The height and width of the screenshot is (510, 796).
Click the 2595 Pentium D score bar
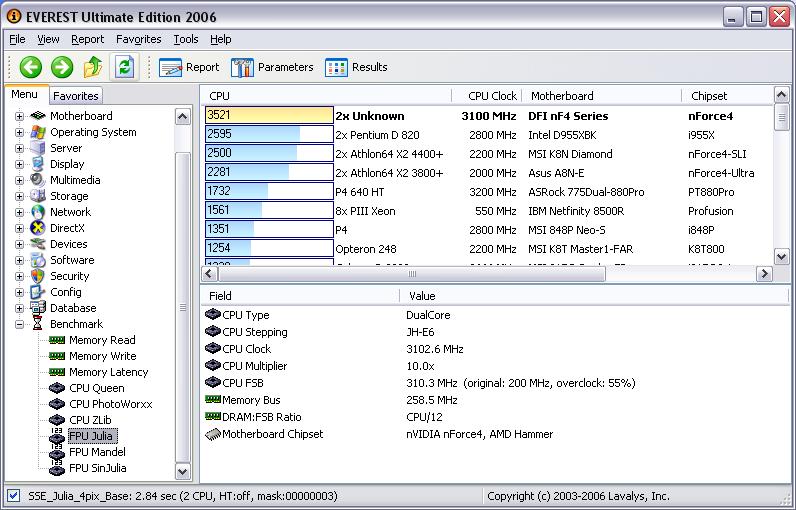tap(269, 134)
